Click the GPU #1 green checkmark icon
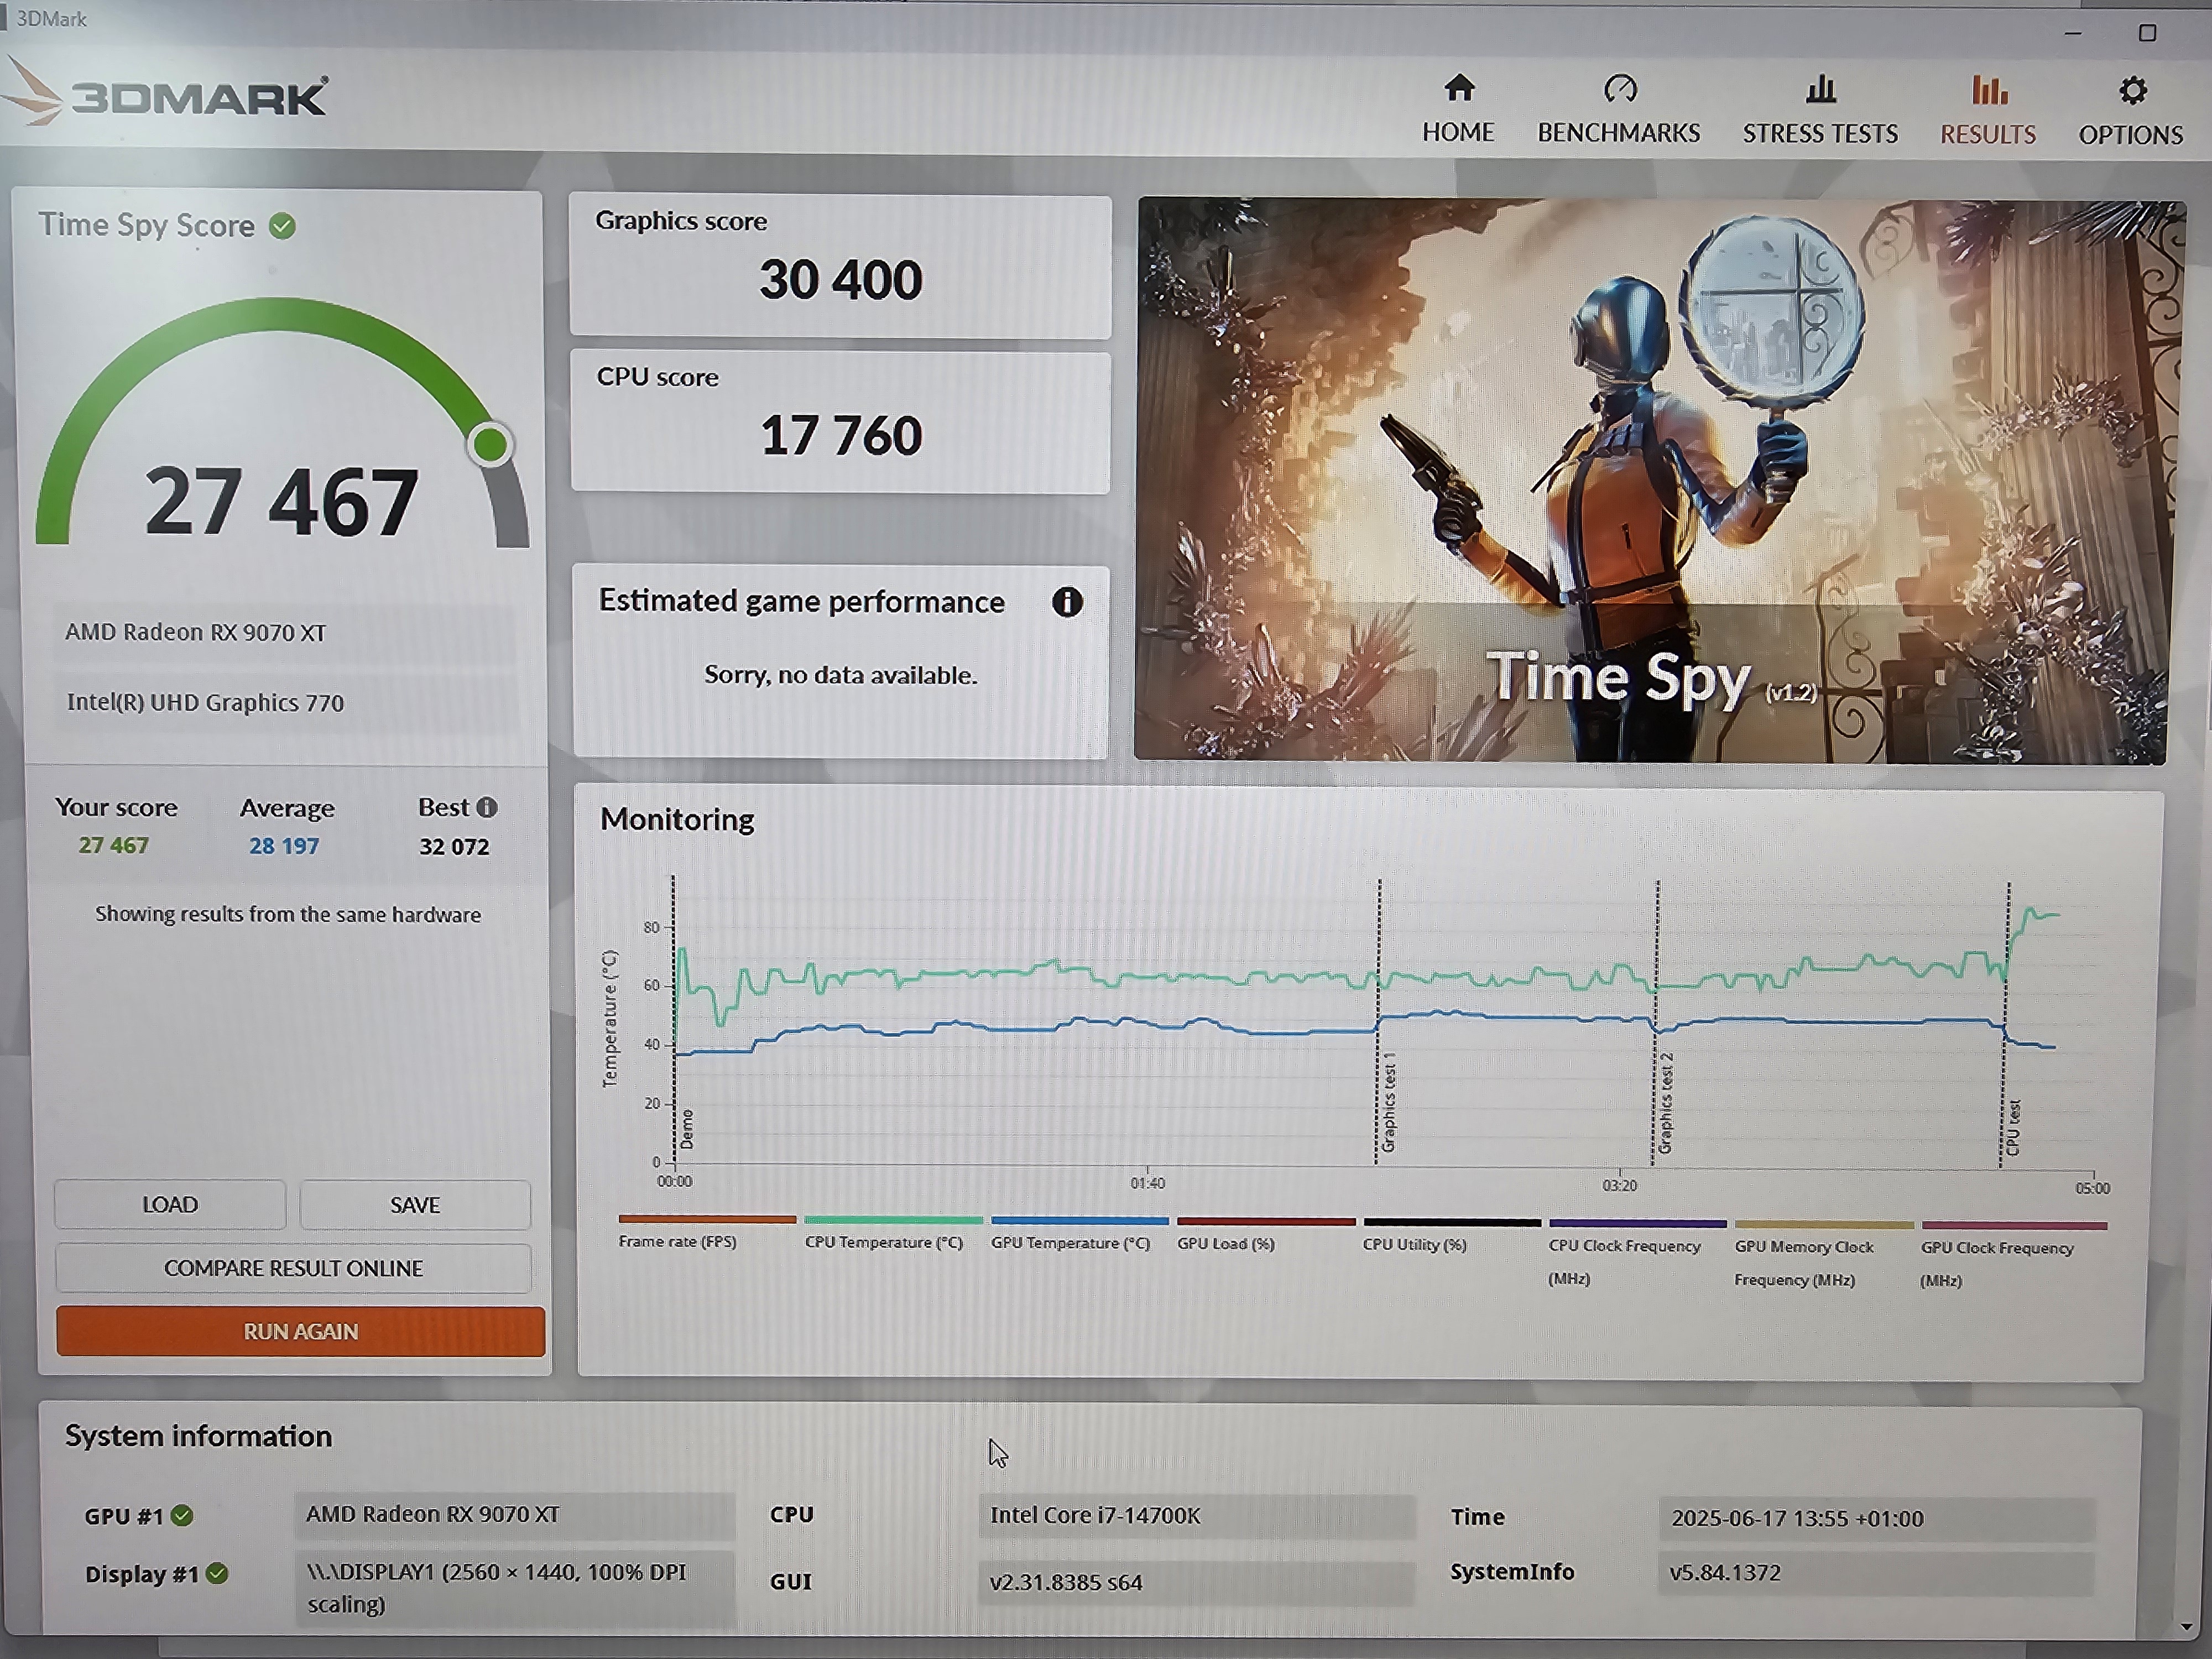 tap(182, 1516)
